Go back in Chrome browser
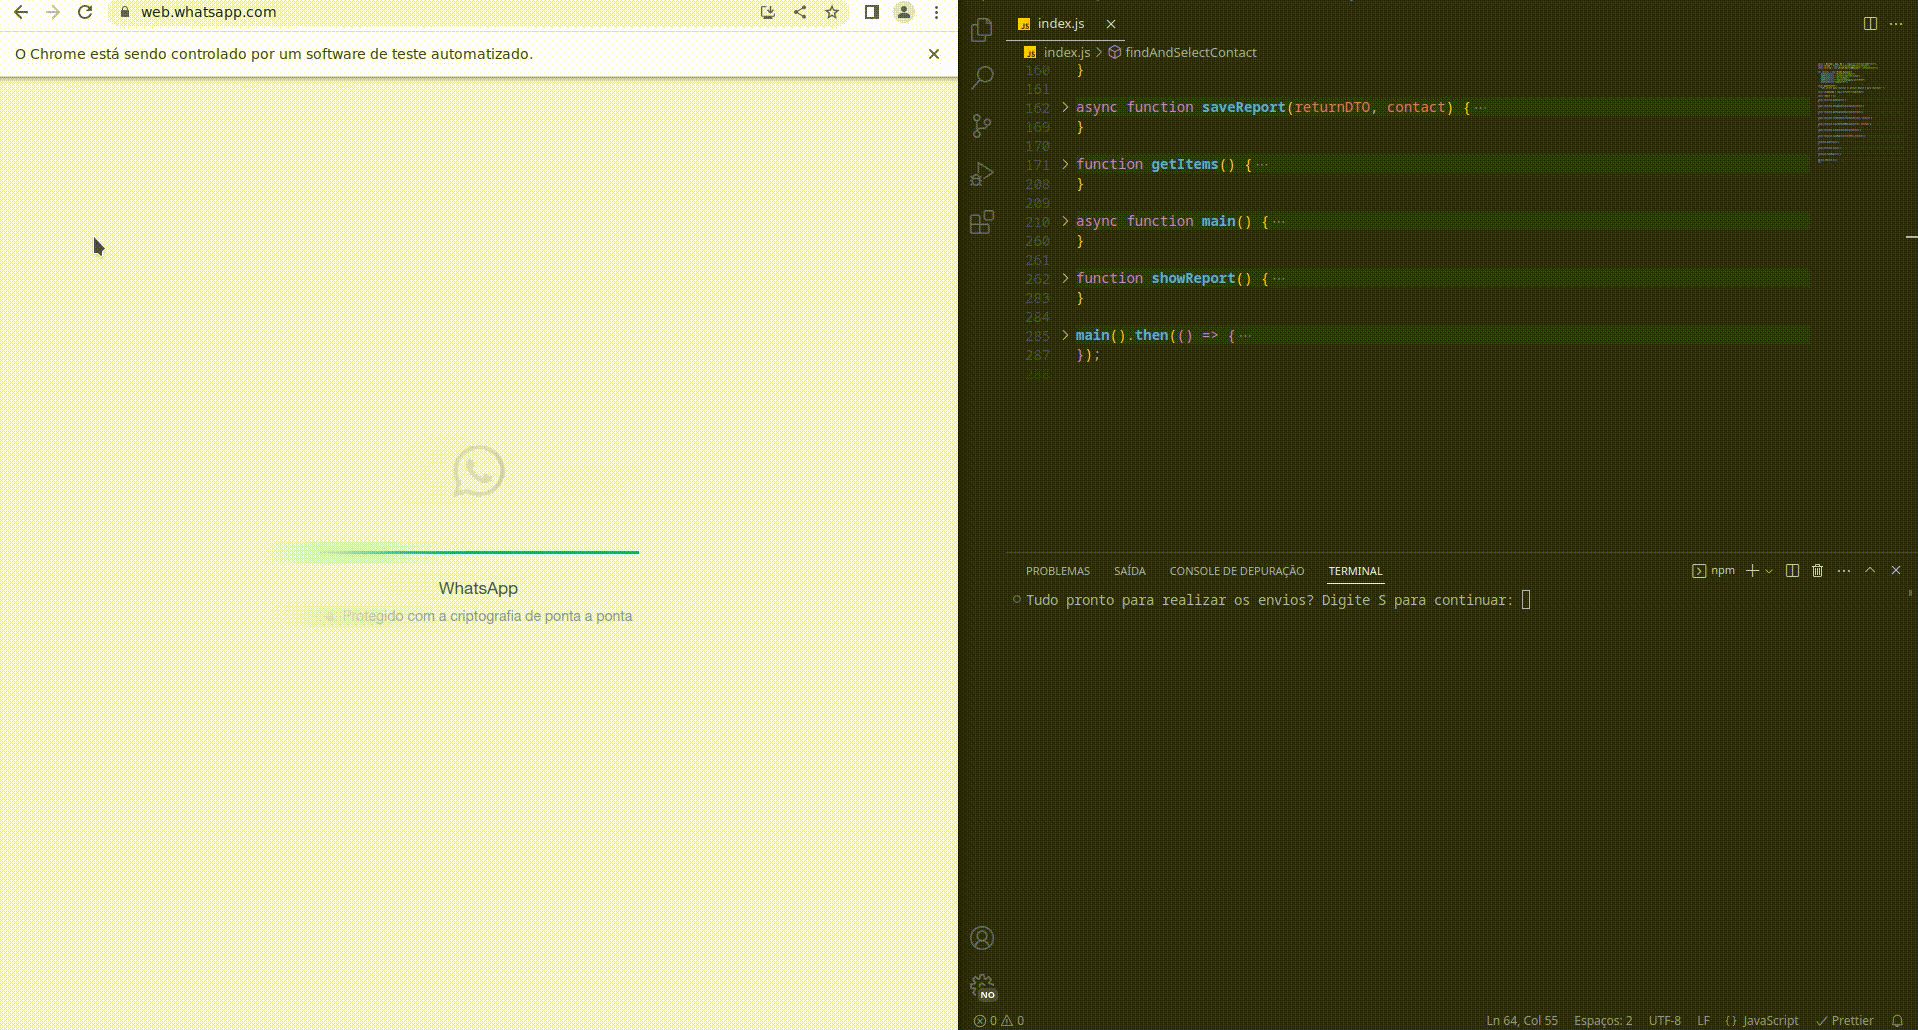The width and height of the screenshot is (1918, 1030). 21,12
